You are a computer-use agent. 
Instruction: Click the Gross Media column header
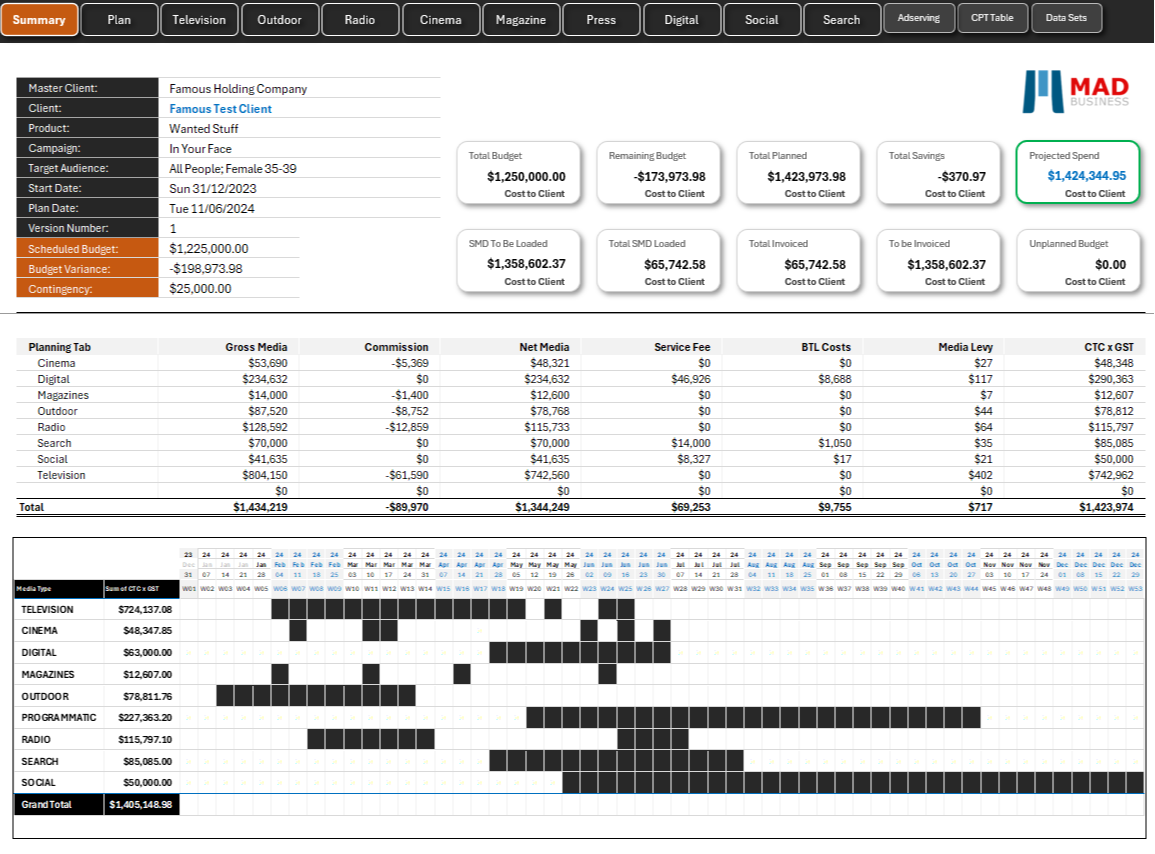pyautogui.click(x=256, y=347)
